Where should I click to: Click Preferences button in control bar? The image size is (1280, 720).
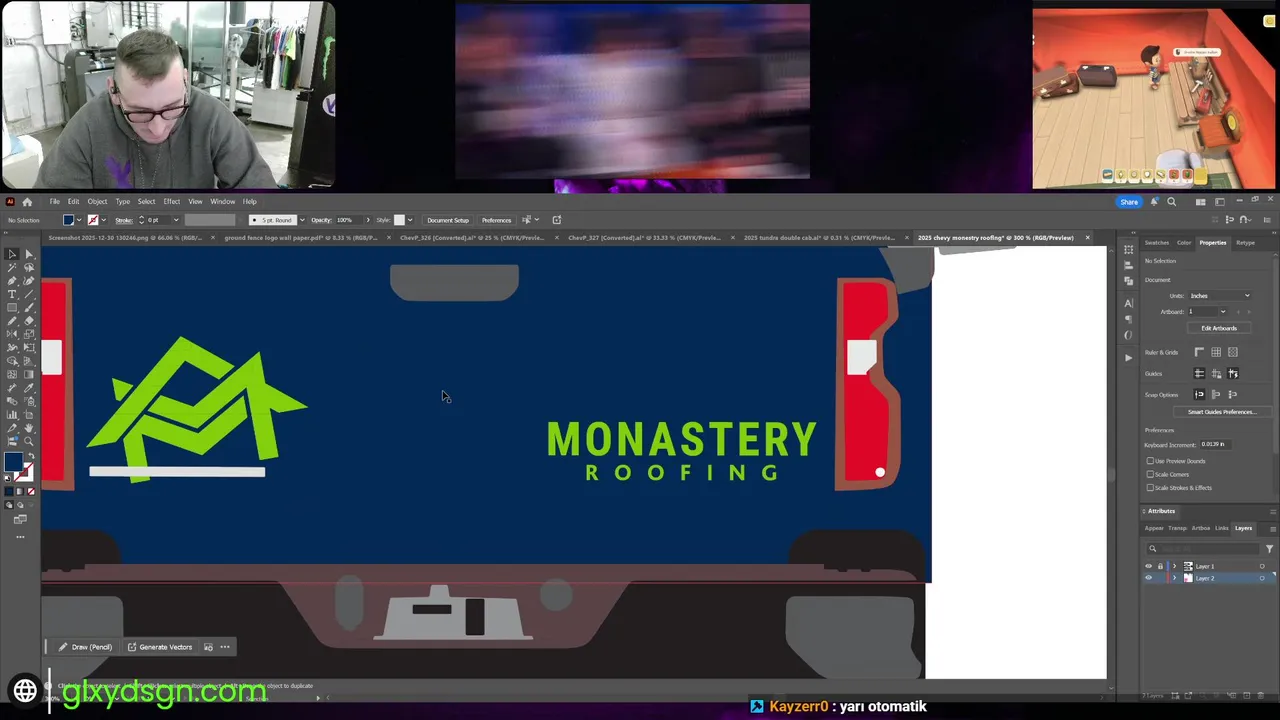[x=497, y=220]
